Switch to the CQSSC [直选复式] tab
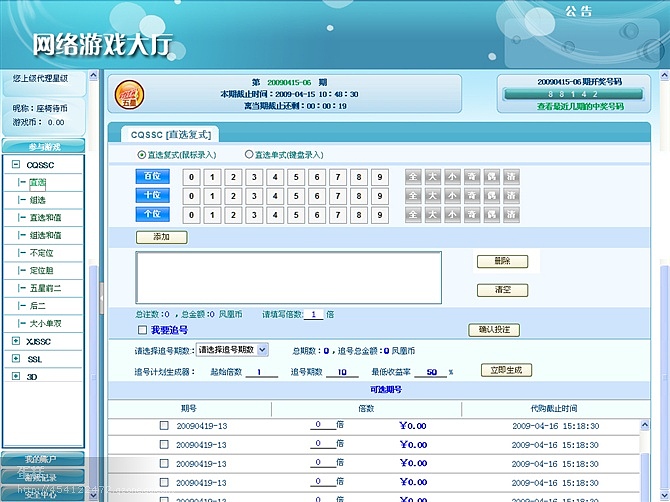 tap(170, 134)
